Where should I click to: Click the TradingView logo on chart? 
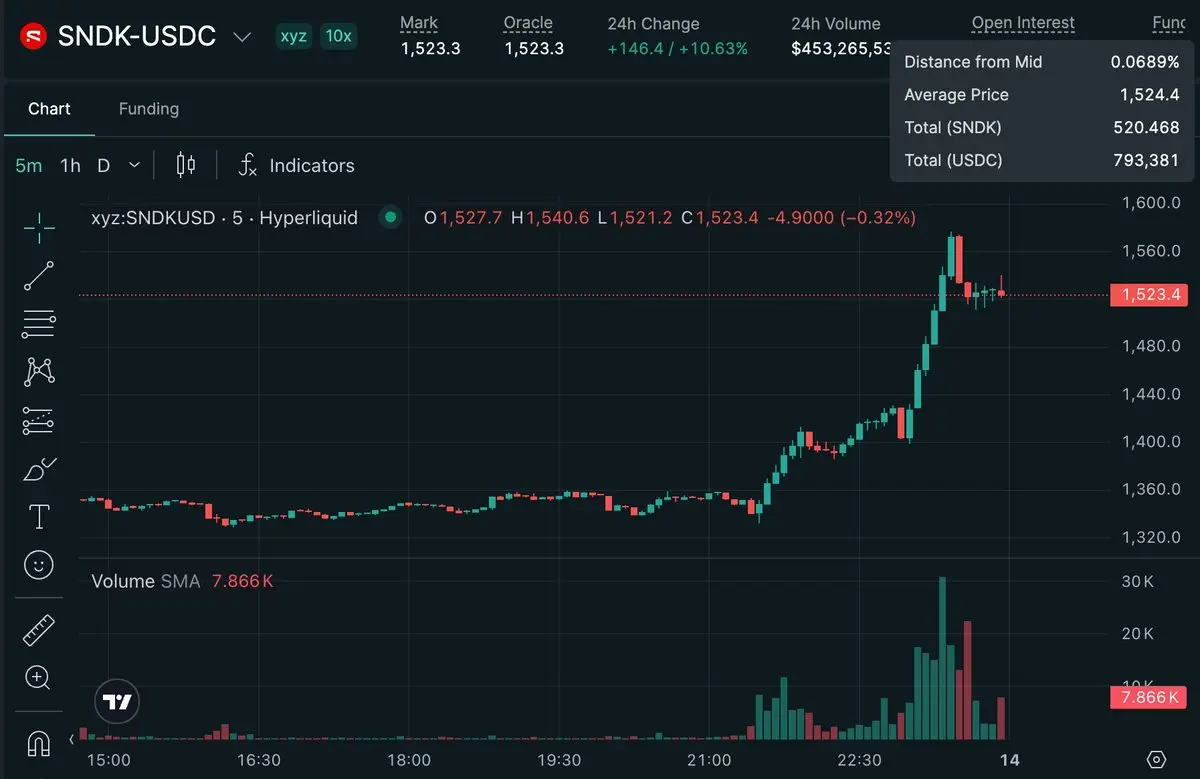pyautogui.click(x=118, y=702)
